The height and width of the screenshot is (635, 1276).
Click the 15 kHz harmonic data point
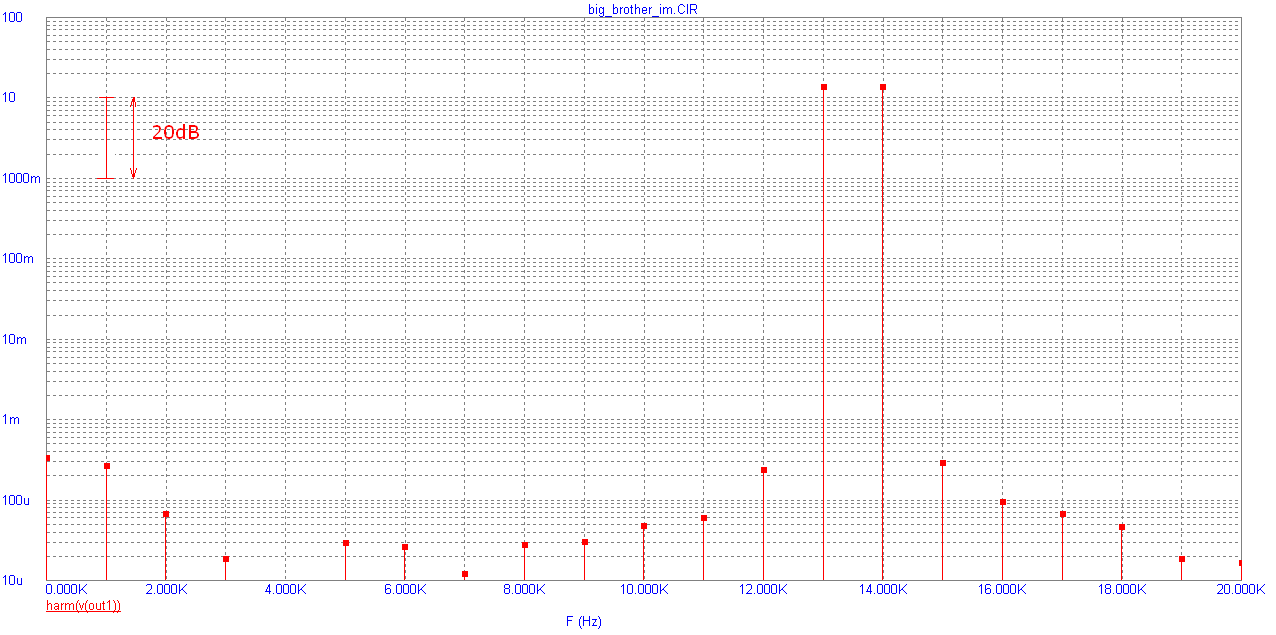click(943, 463)
